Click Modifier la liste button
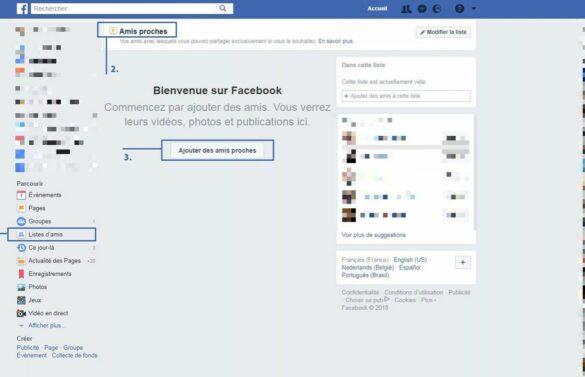This screenshot has height=377, width=585. (443, 32)
